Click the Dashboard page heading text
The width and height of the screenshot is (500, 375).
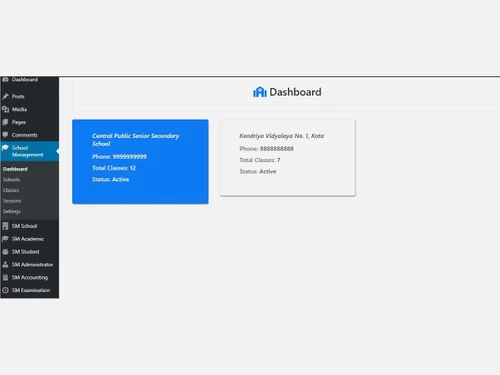[x=295, y=92]
